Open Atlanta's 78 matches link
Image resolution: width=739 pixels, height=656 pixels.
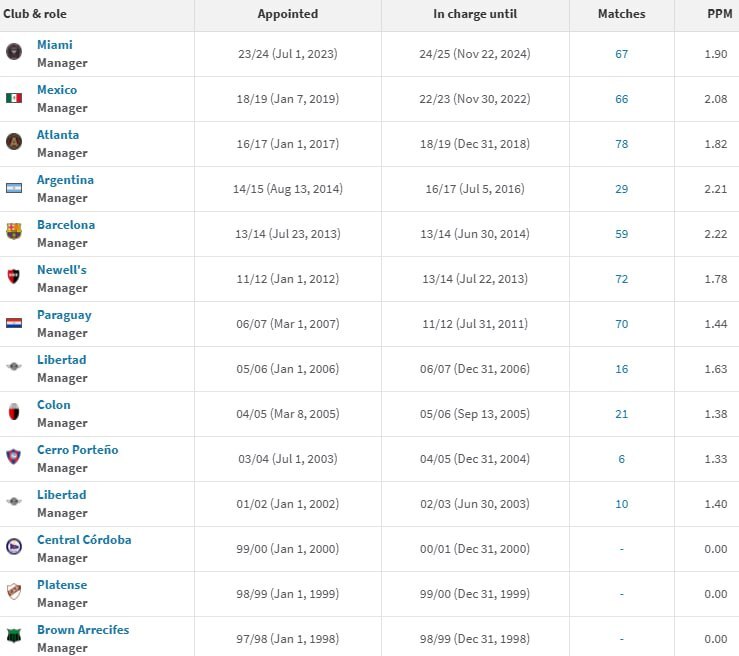coord(622,144)
